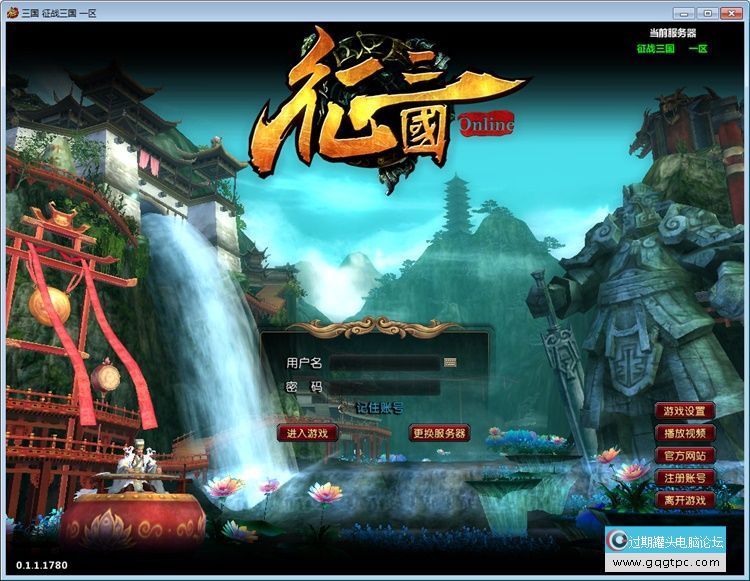Open the www.gqgtpc.com watermark link

click(x=666, y=562)
